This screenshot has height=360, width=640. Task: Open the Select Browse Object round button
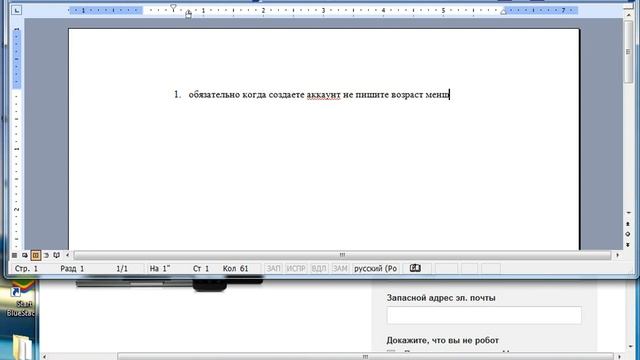tap(628, 234)
